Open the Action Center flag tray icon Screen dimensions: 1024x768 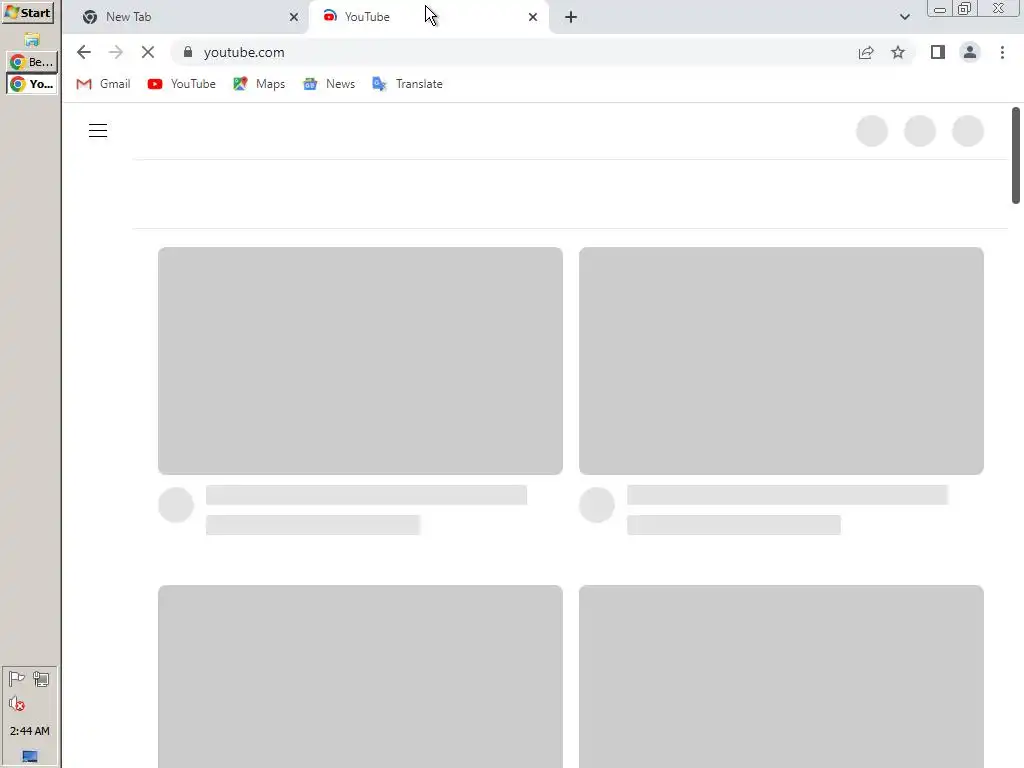coord(17,679)
